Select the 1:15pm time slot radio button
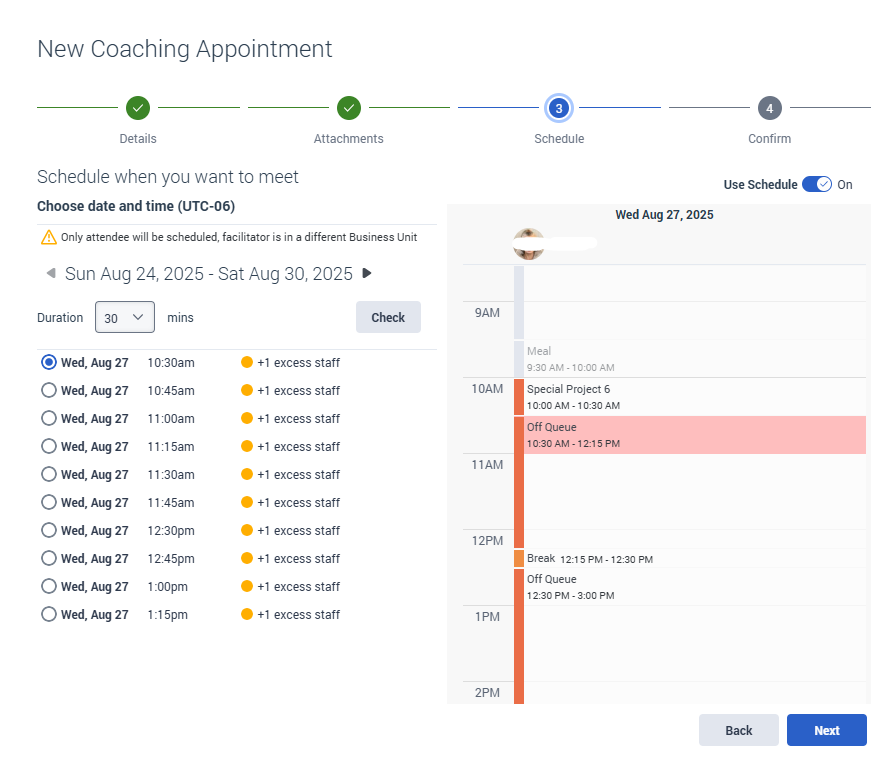The image size is (893, 759). (x=48, y=614)
